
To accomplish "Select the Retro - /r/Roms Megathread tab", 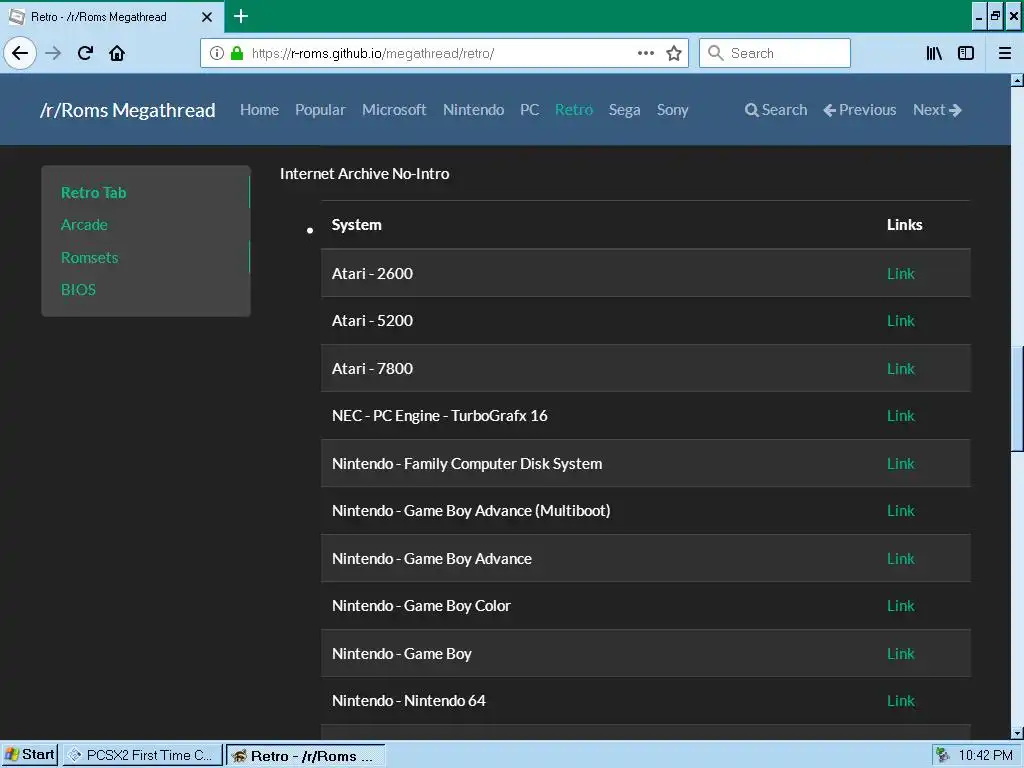I will [111, 17].
